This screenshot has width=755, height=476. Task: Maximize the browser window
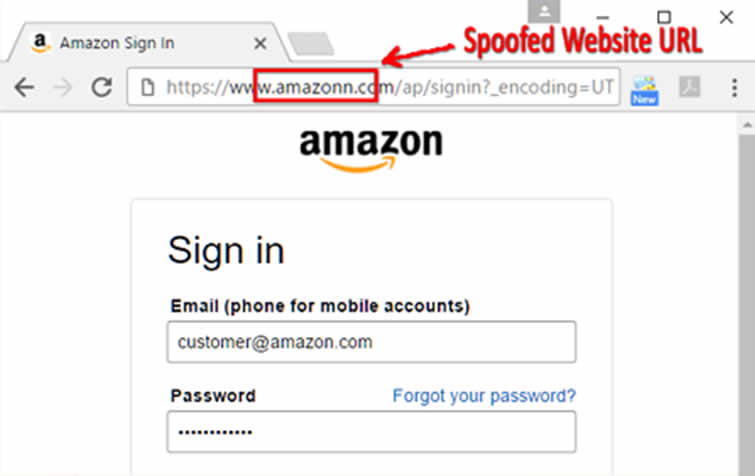pyautogui.click(x=664, y=17)
